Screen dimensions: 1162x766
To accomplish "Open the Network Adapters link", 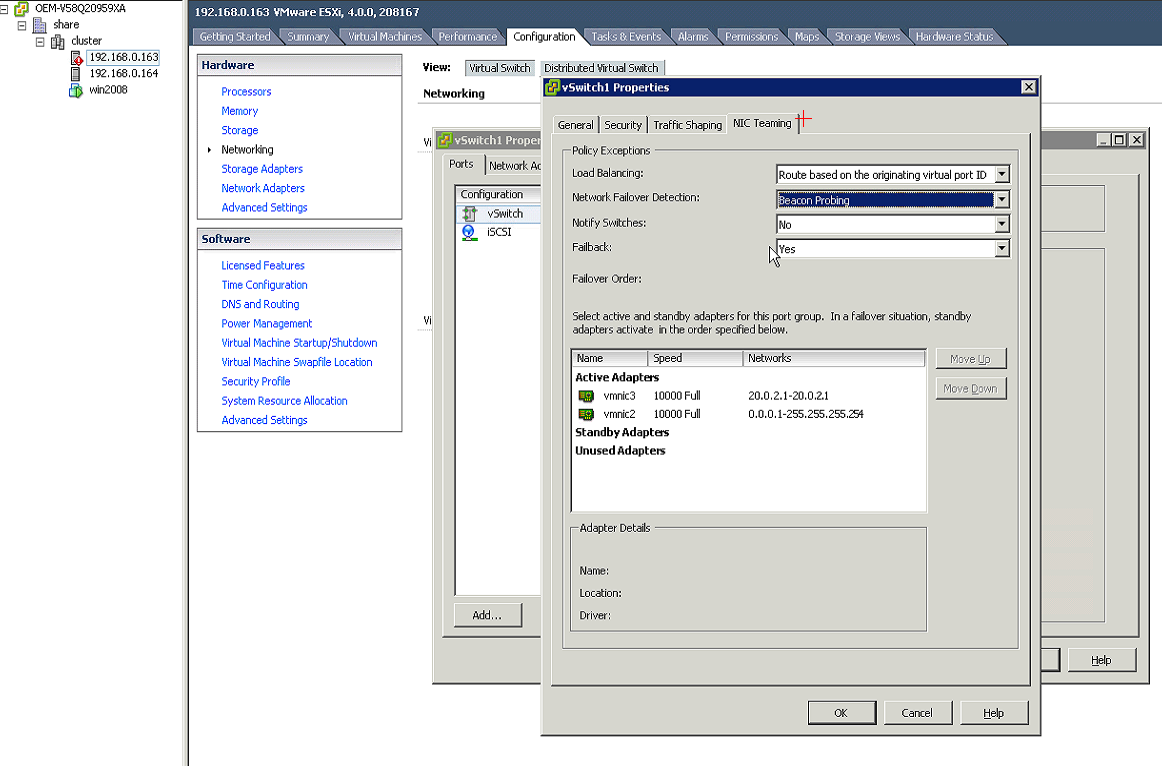I will (x=262, y=188).
